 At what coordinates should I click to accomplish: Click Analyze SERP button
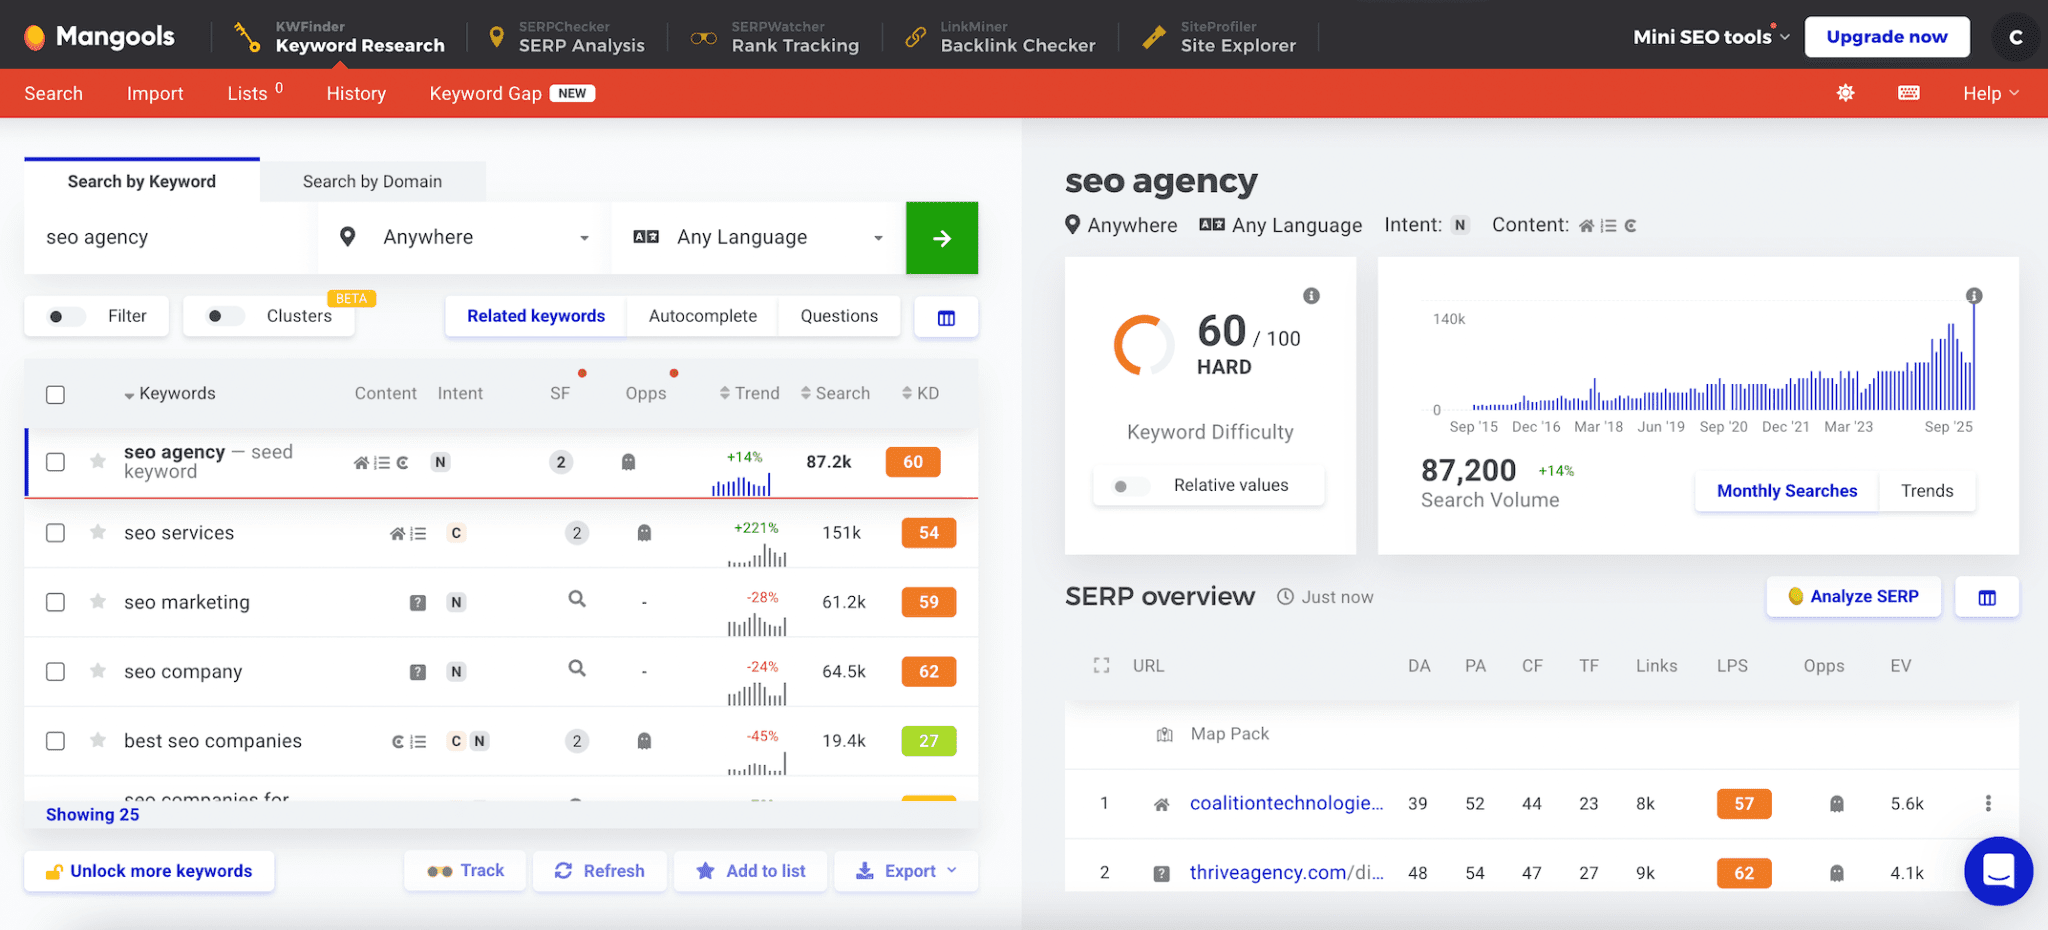[x=1853, y=597]
